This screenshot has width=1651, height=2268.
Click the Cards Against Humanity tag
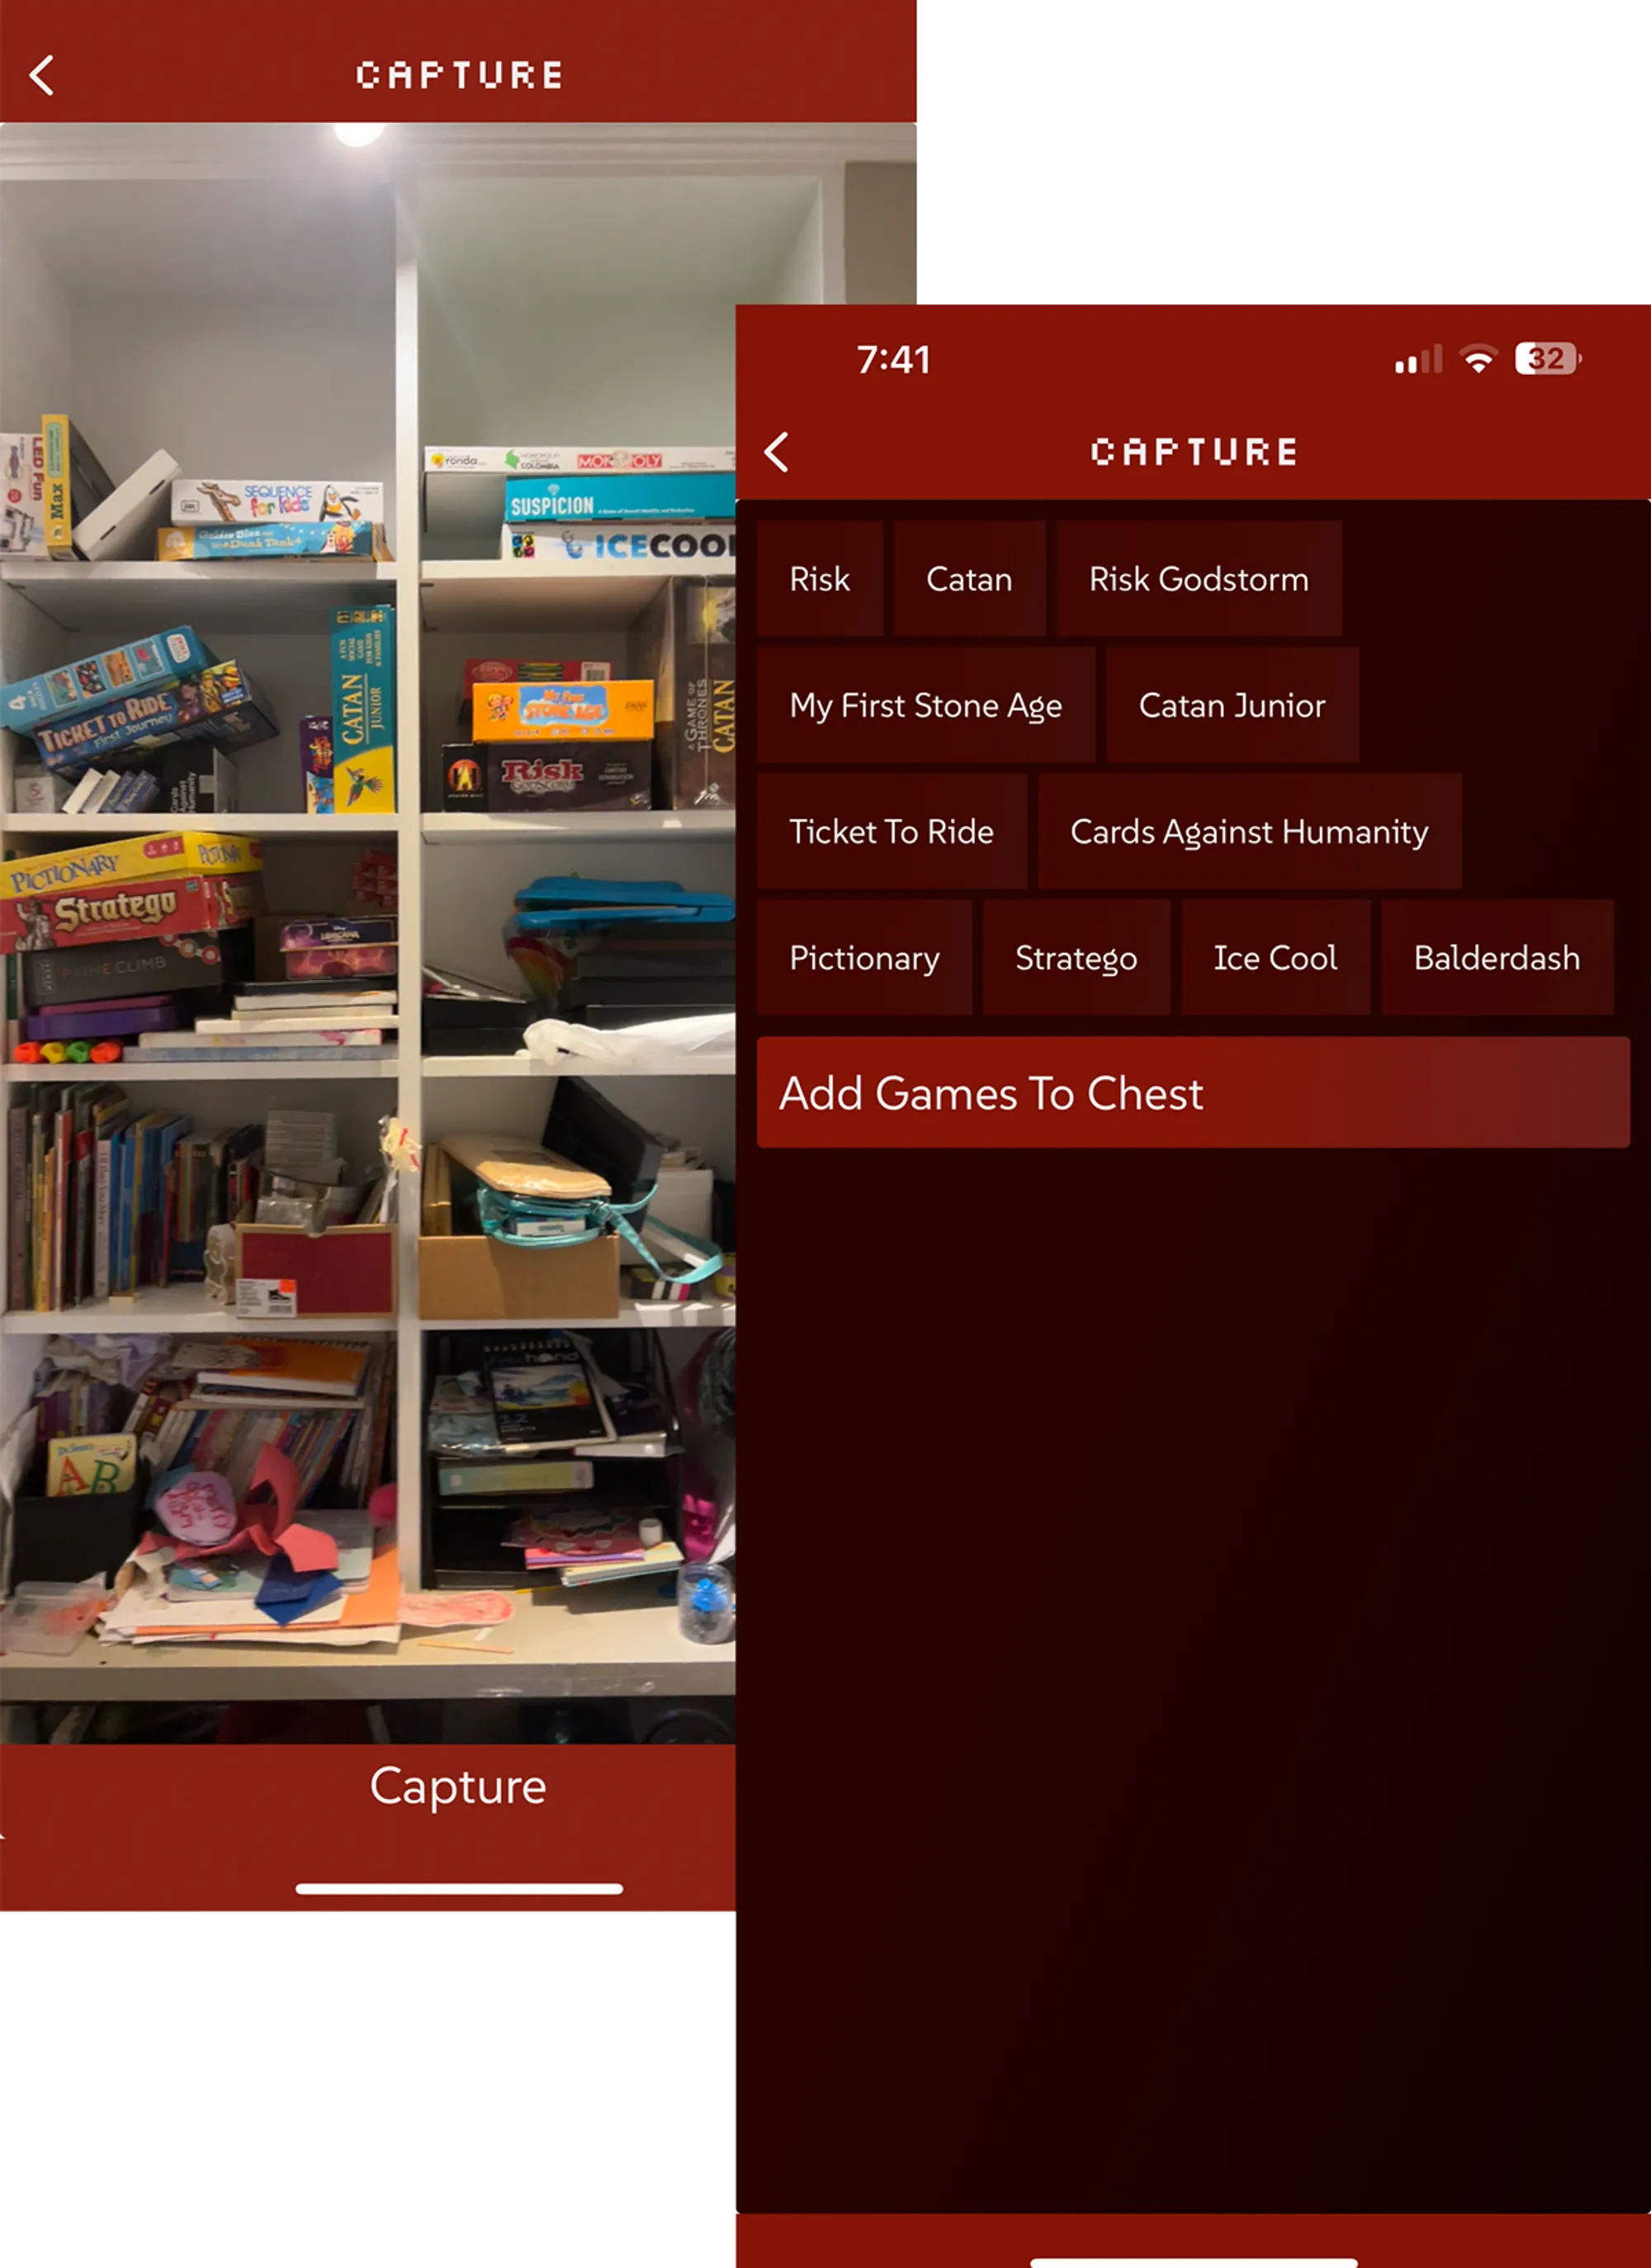click(1250, 831)
